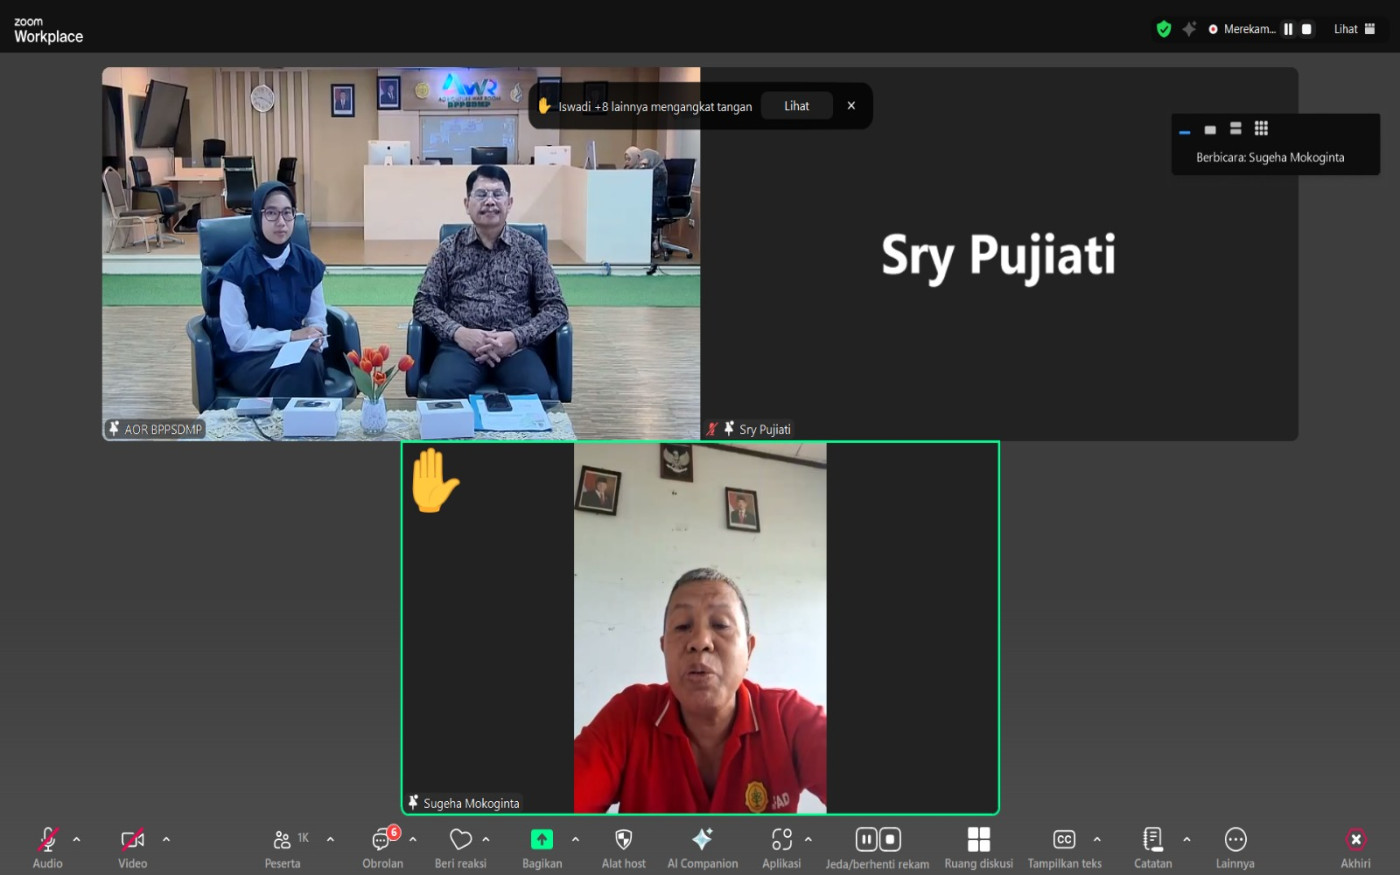This screenshot has height=875, width=1400.
Task: Expand the Bagikan share options arrow
Action: tap(575, 840)
